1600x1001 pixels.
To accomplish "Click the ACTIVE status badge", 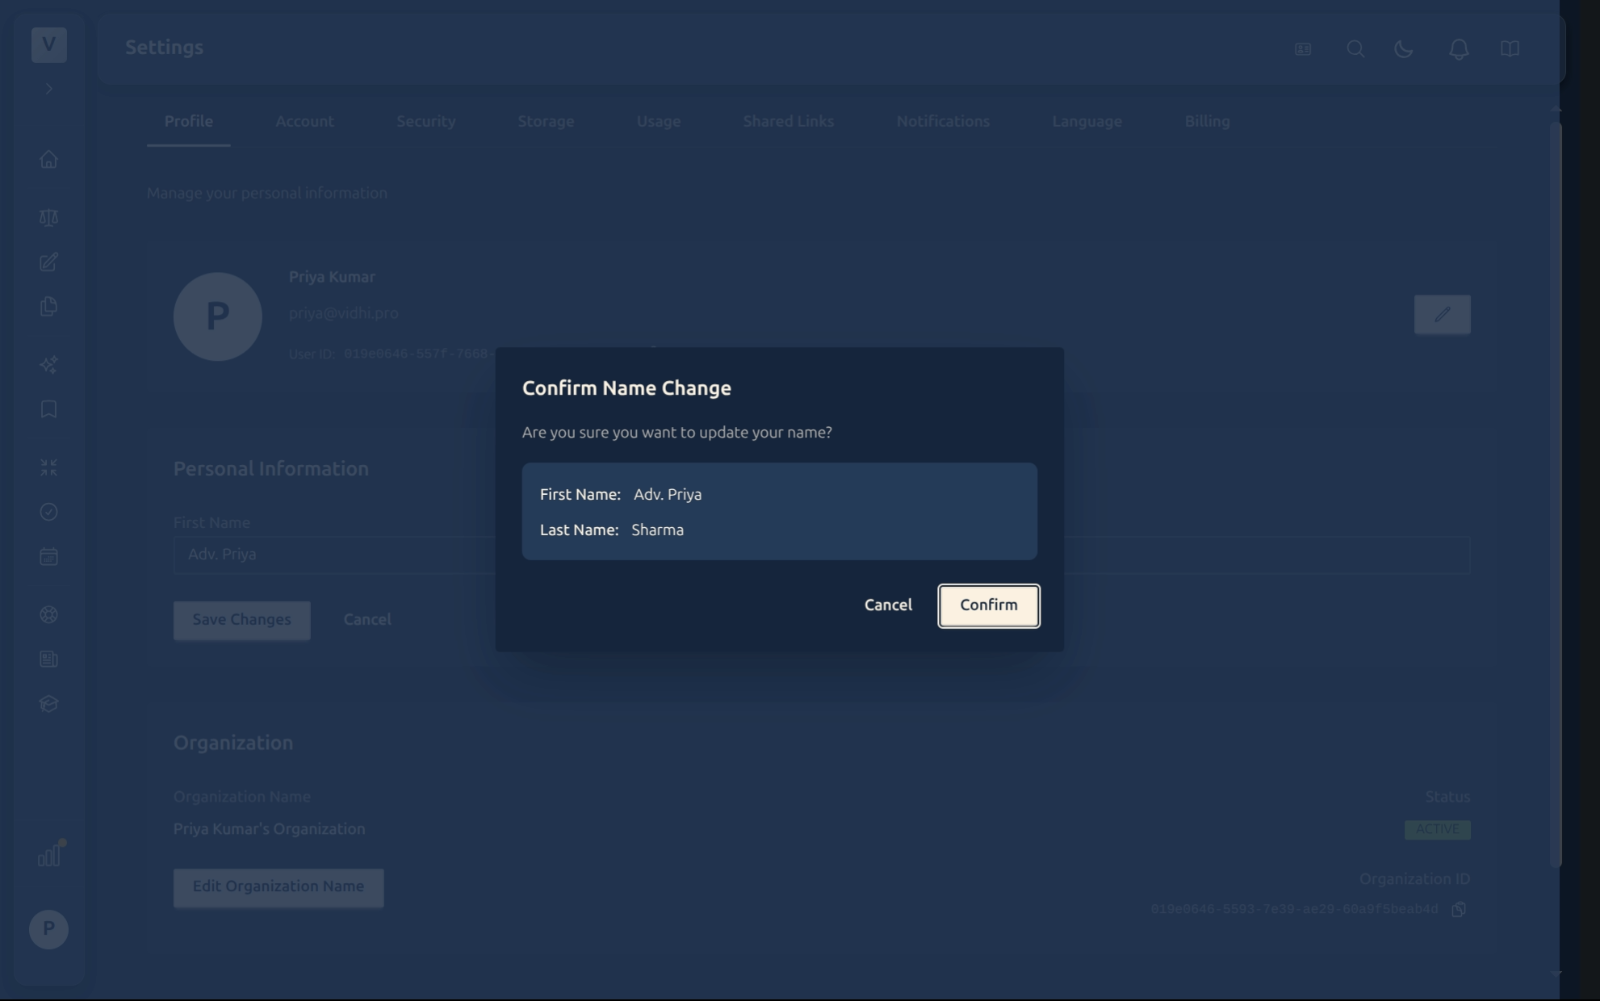I will (x=1437, y=829).
